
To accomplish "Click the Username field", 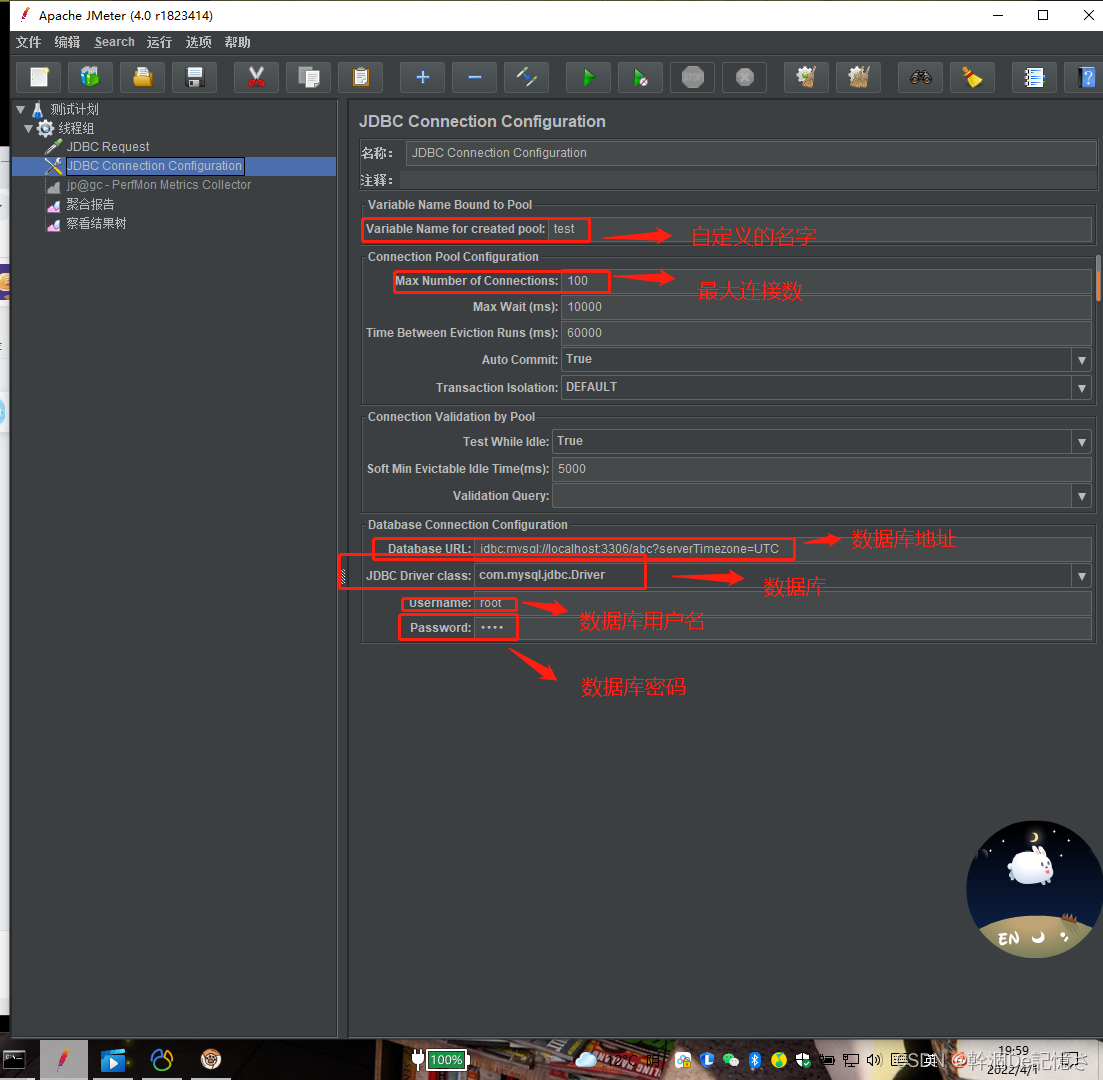I will pyautogui.click(x=782, y=604).
